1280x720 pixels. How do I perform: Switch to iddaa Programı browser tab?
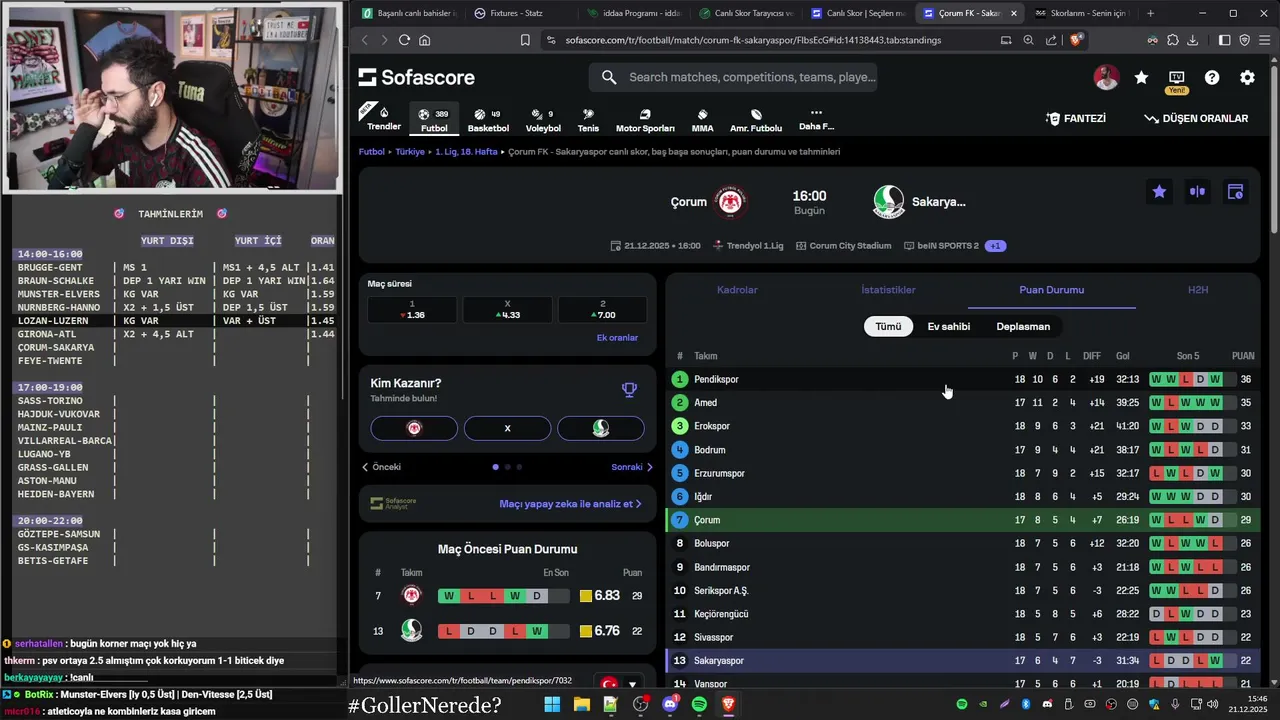pos(634,13)
